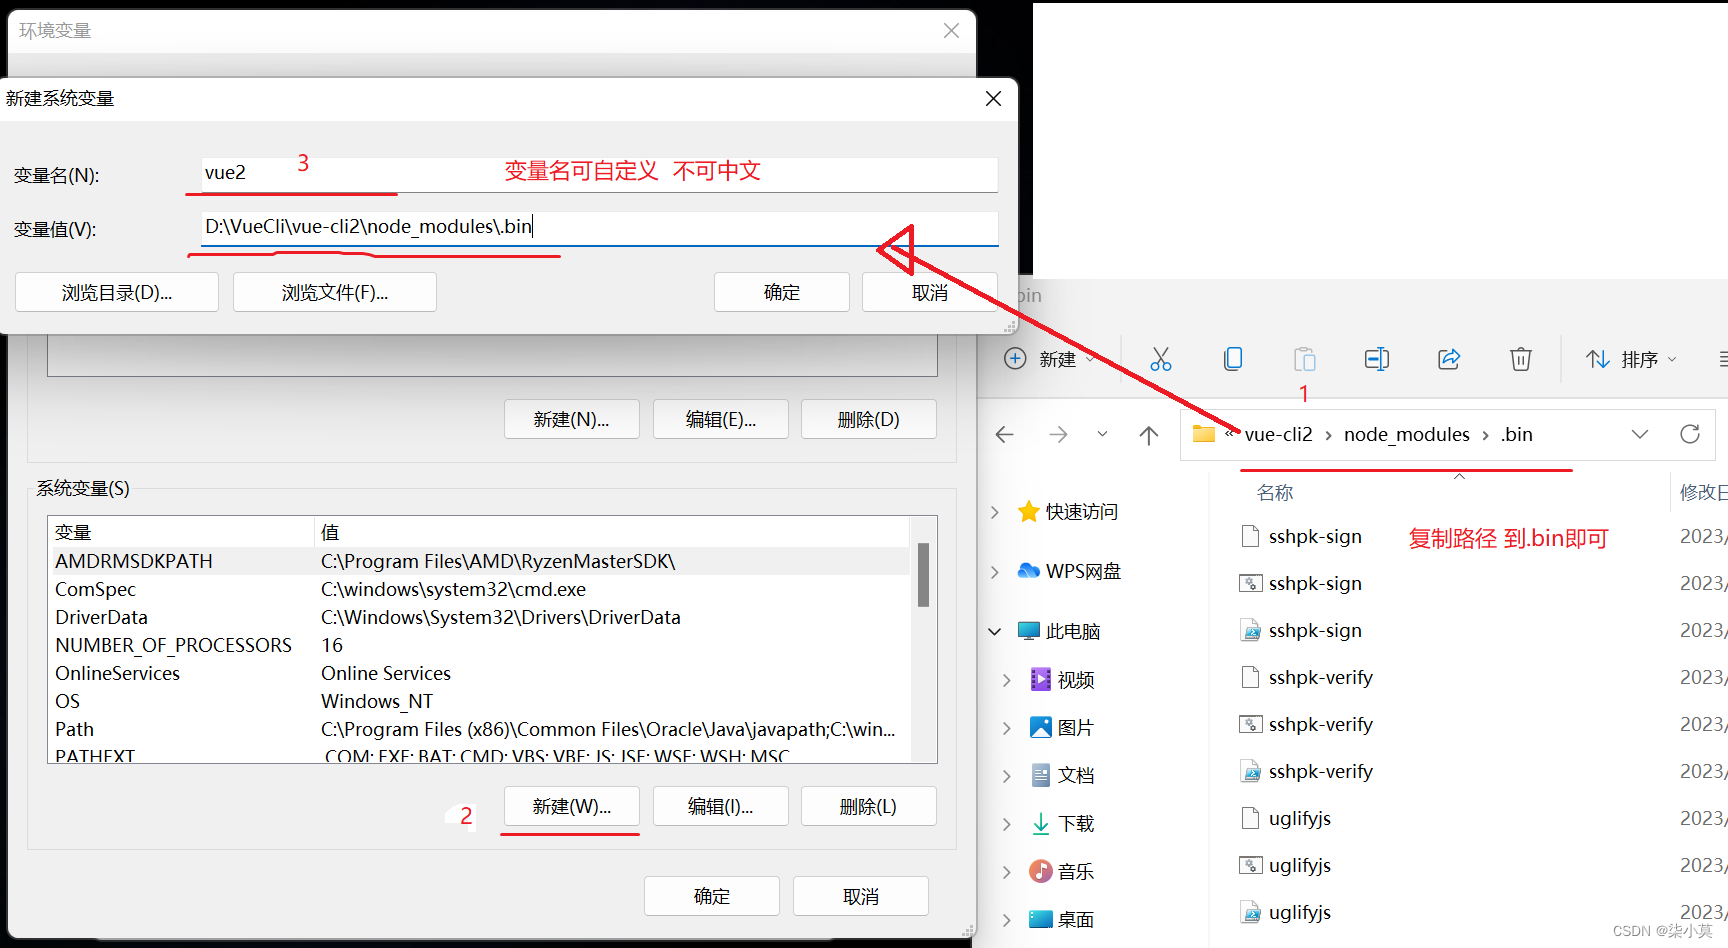Open recent locations dropdown chevron

1102,434
